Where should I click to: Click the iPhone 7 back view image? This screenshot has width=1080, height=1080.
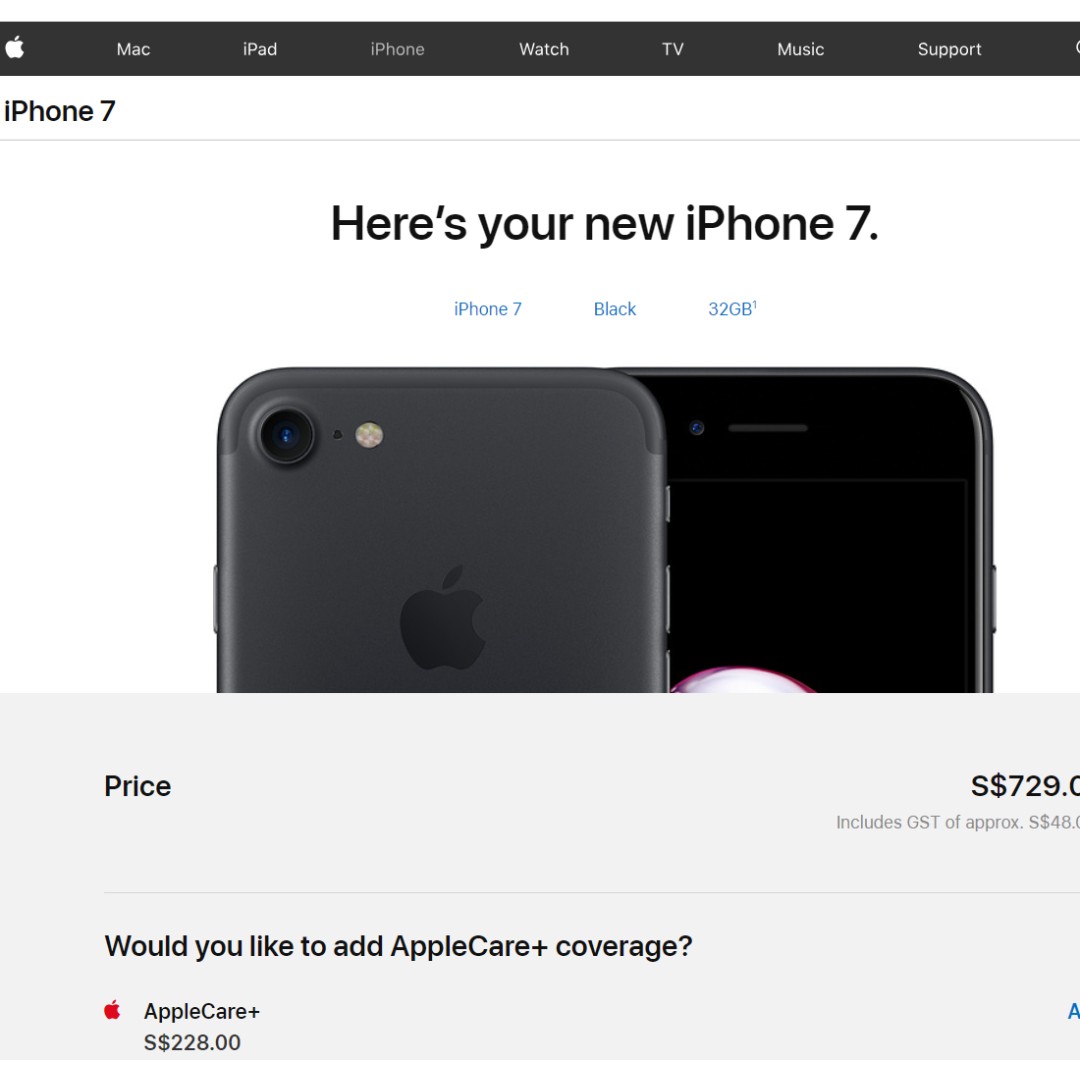[441, 530]
